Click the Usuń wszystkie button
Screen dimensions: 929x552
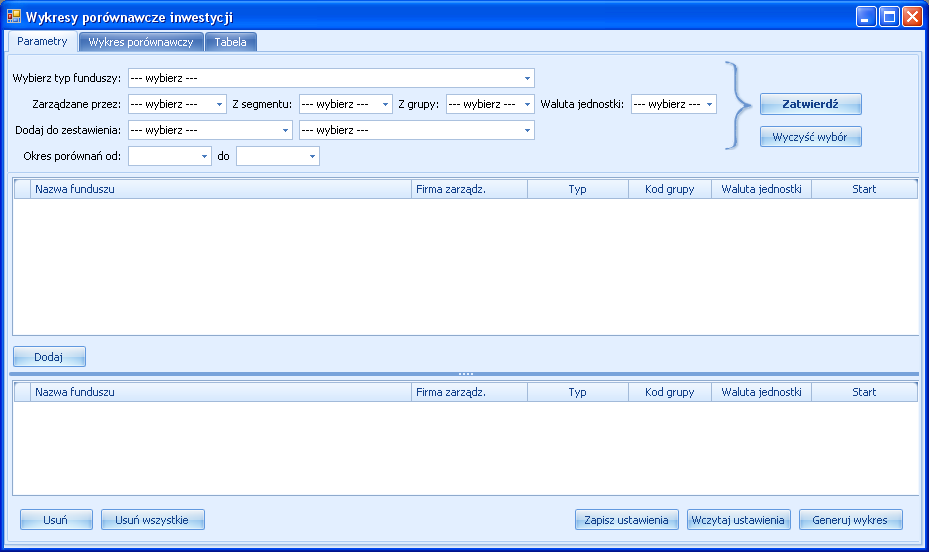[x=152, y=520]
